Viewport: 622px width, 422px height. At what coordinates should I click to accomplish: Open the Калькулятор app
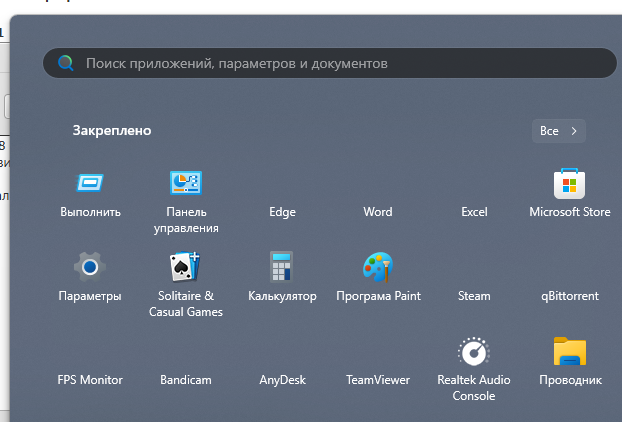coord(281,267)
